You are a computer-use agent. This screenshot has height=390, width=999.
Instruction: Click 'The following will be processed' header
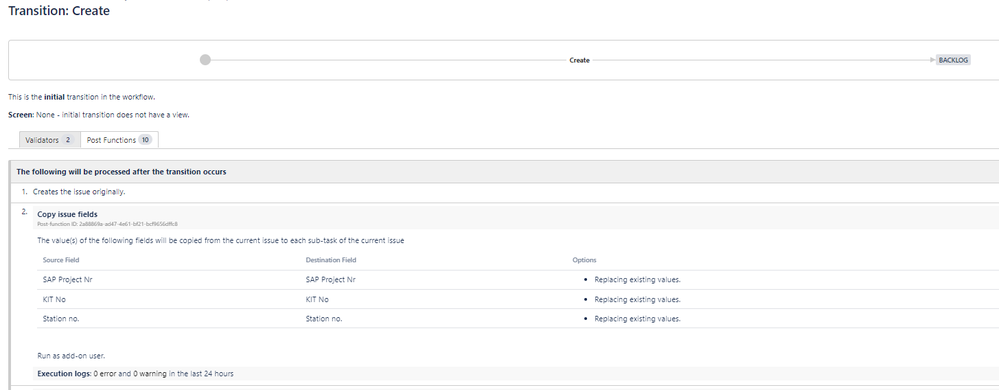(x=121, y=172)
